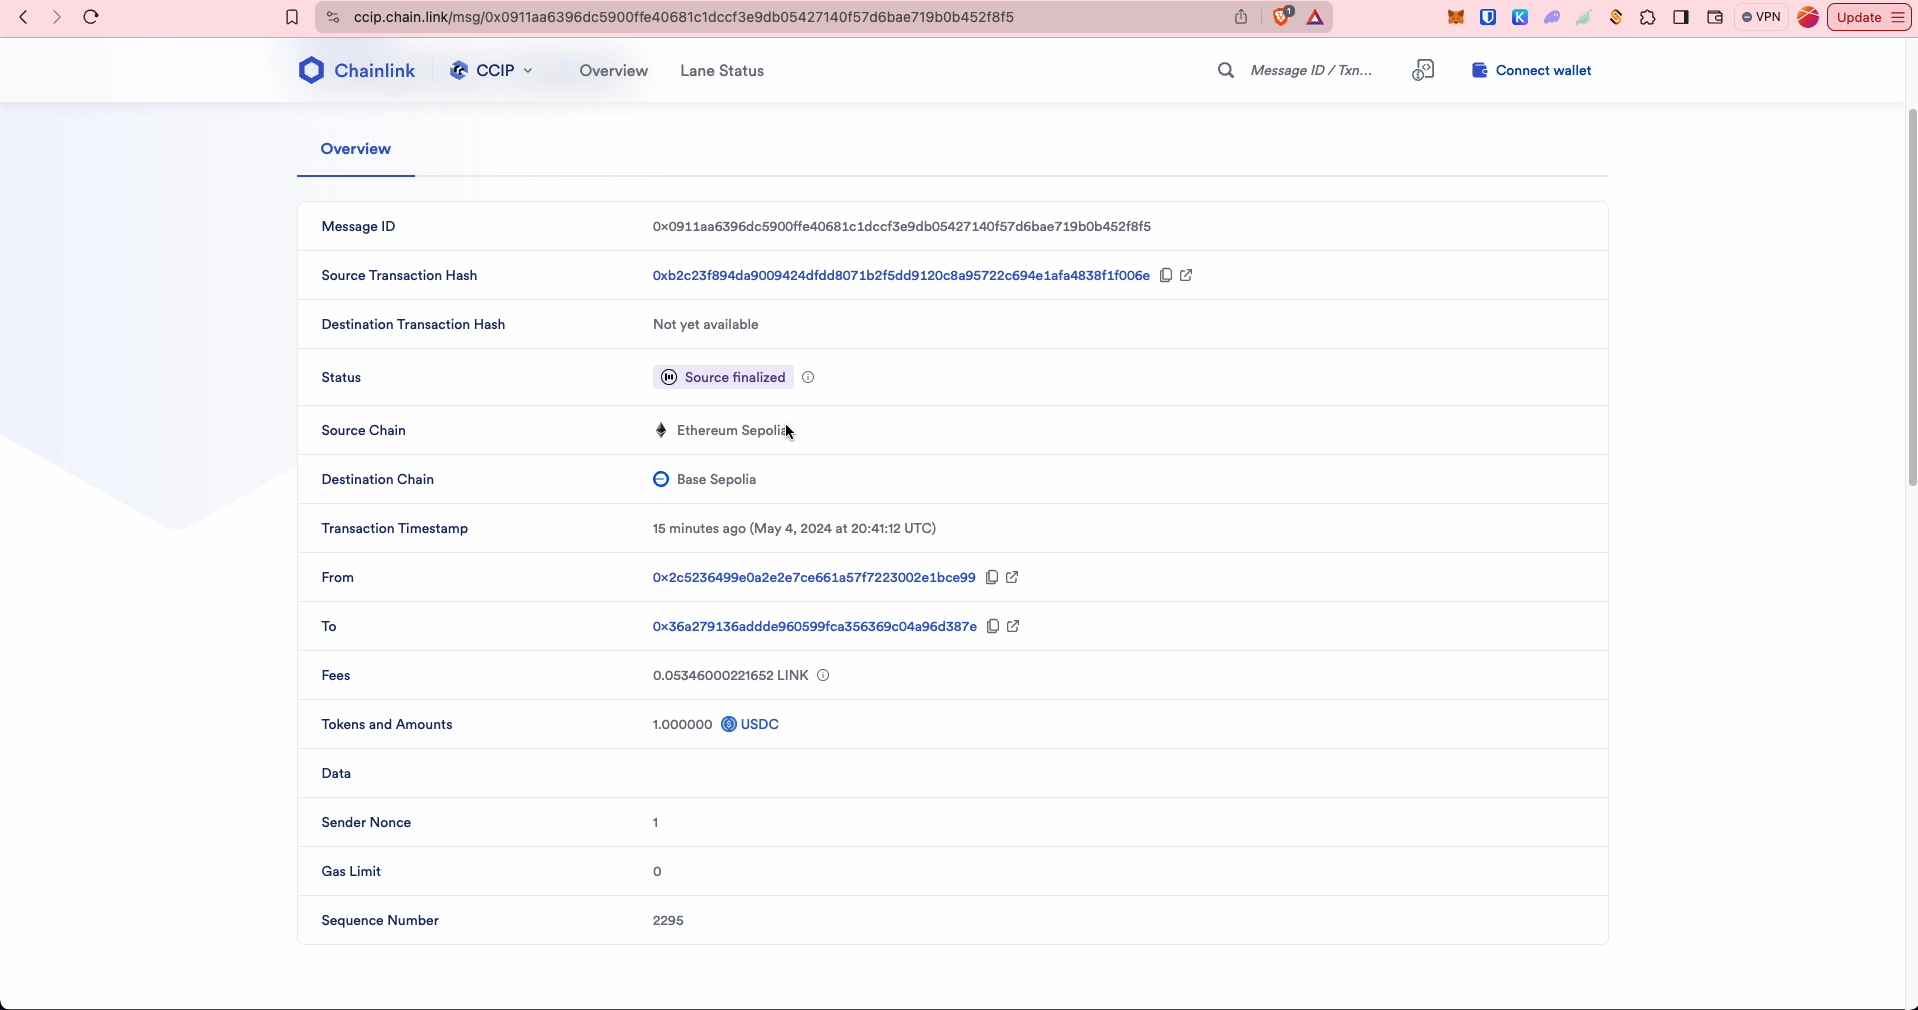Open the To address external link icon

pos(1013,626)
